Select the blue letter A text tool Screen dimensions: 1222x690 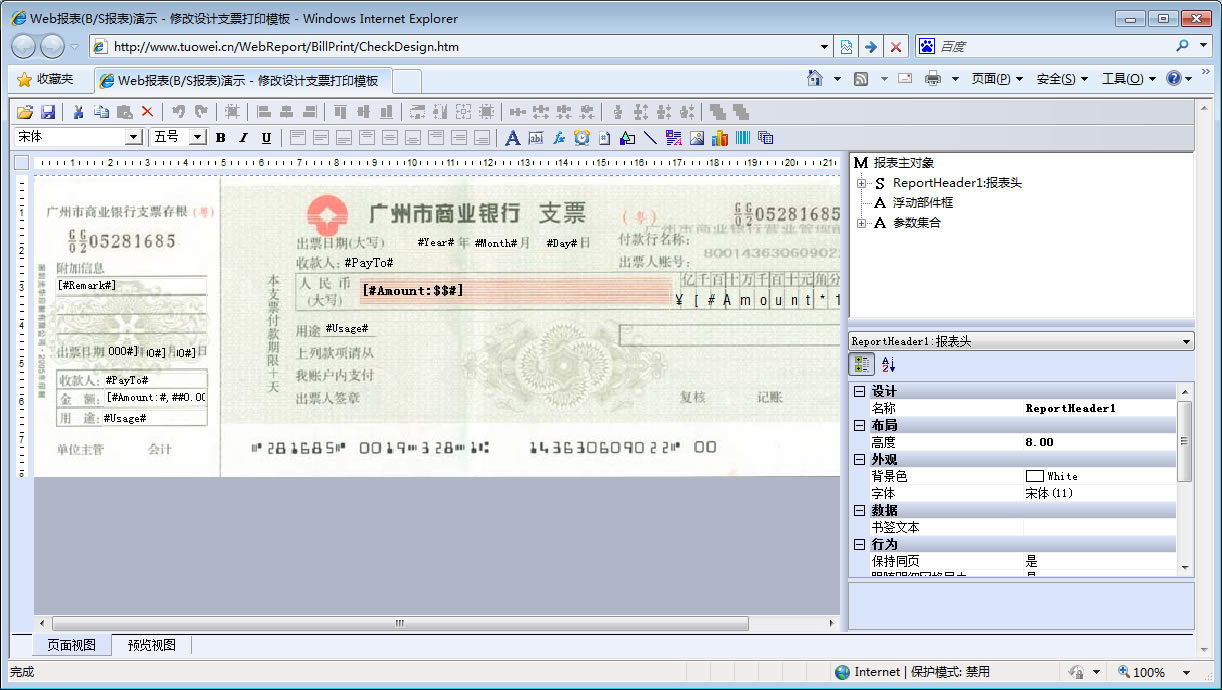512,137
